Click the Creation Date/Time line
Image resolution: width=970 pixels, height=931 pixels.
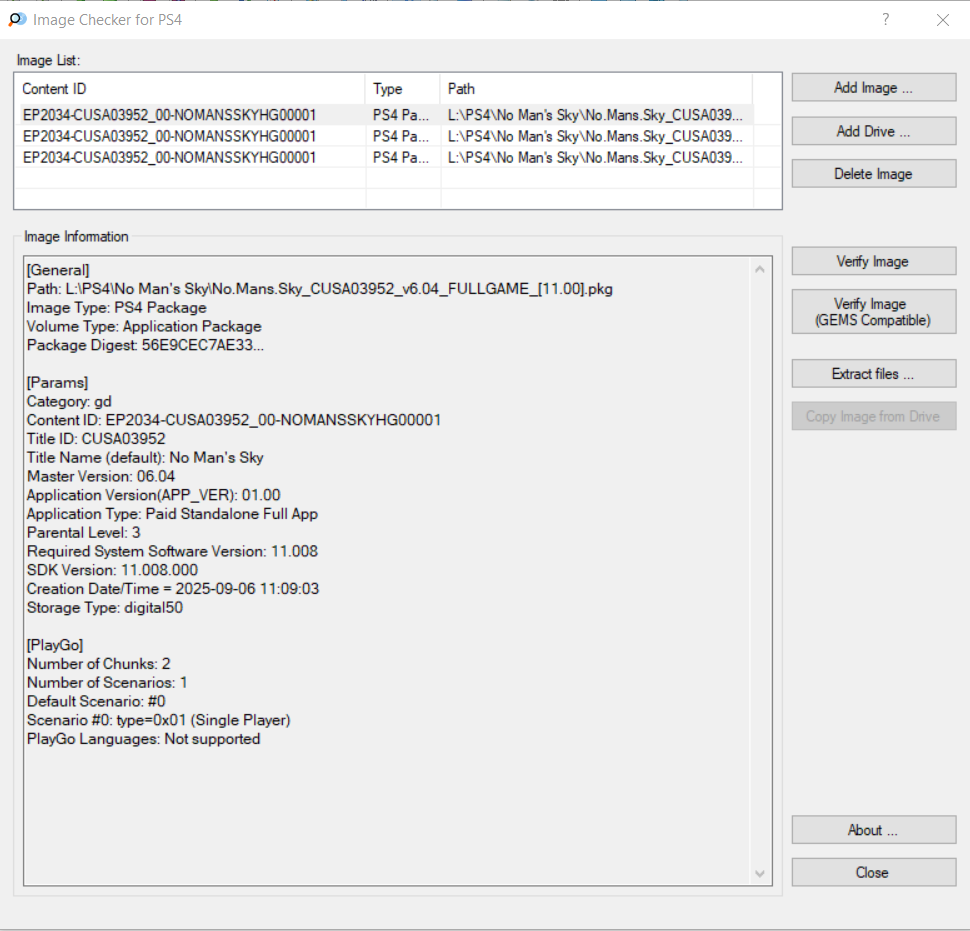click(x=173, y=589)
